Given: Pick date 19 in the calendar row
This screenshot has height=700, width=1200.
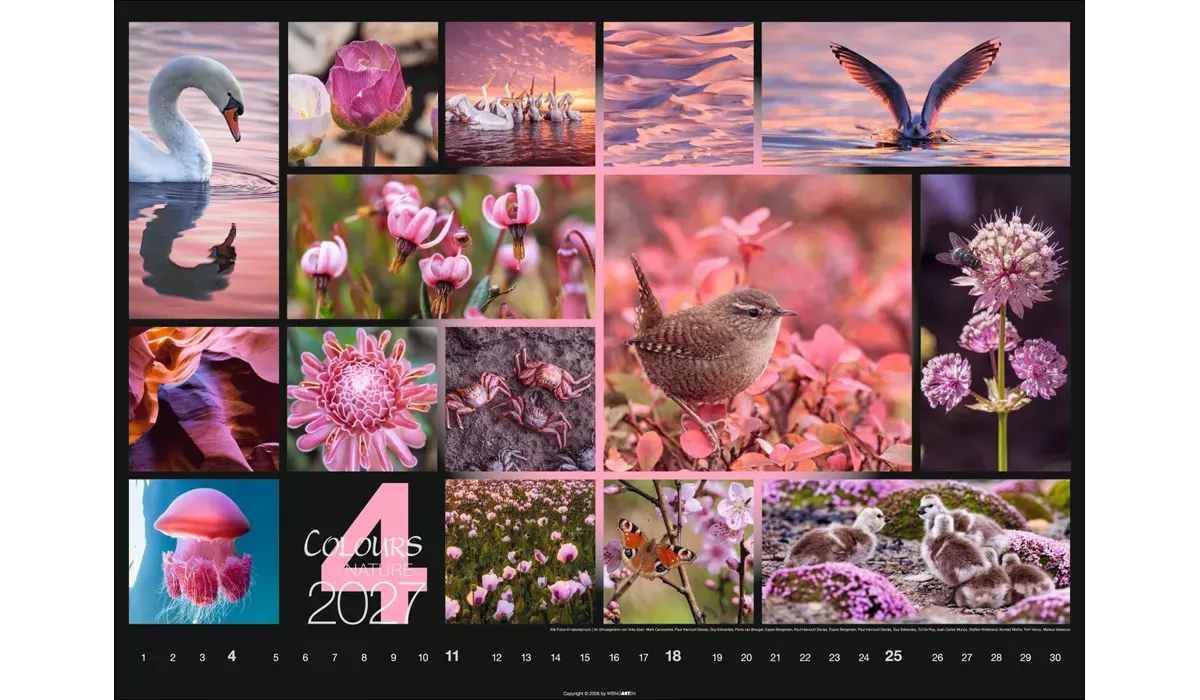Looking at the screenshot, I should (717, 657).
